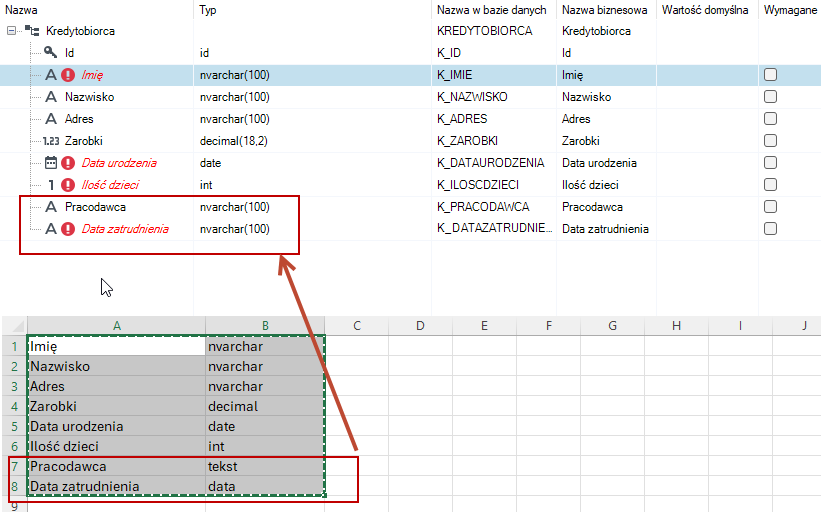Click the integer icon of Ilość dzieci
Screen dimensions: 821x512
pos(51,185)
